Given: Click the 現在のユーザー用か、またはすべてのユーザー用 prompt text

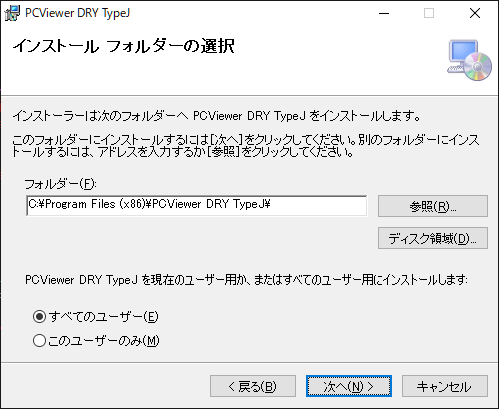Looking at the screenshot, I should (246, 279).
